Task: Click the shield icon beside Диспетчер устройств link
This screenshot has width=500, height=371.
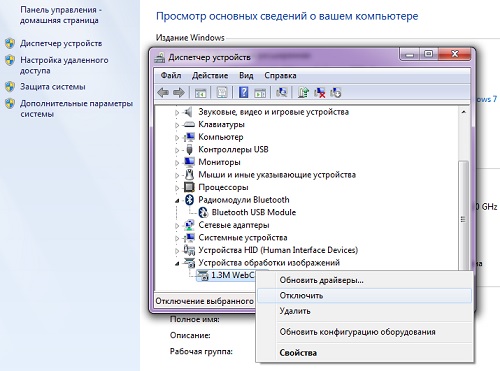Action: click(x=10, y=43)
